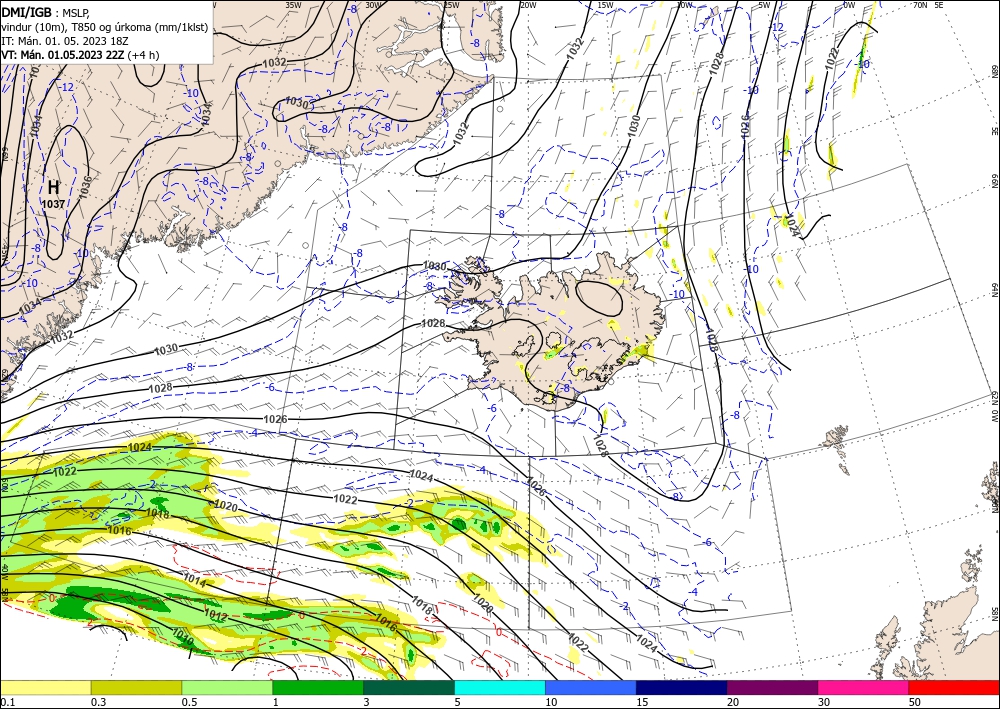Select the pink 30–50 legend swatch
This screenshot has width=1000, height=709.
coord(864,687)
